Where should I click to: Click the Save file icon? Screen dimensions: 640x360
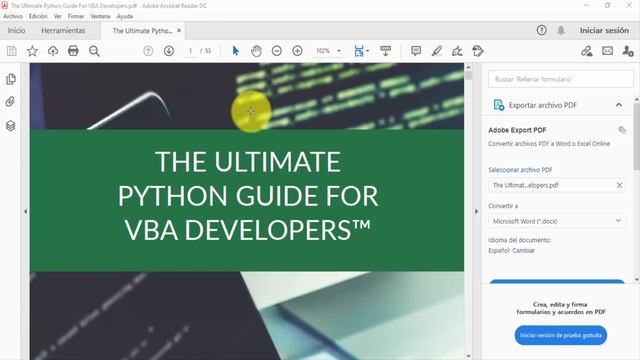pyautogui.click(x=12, y=51)
